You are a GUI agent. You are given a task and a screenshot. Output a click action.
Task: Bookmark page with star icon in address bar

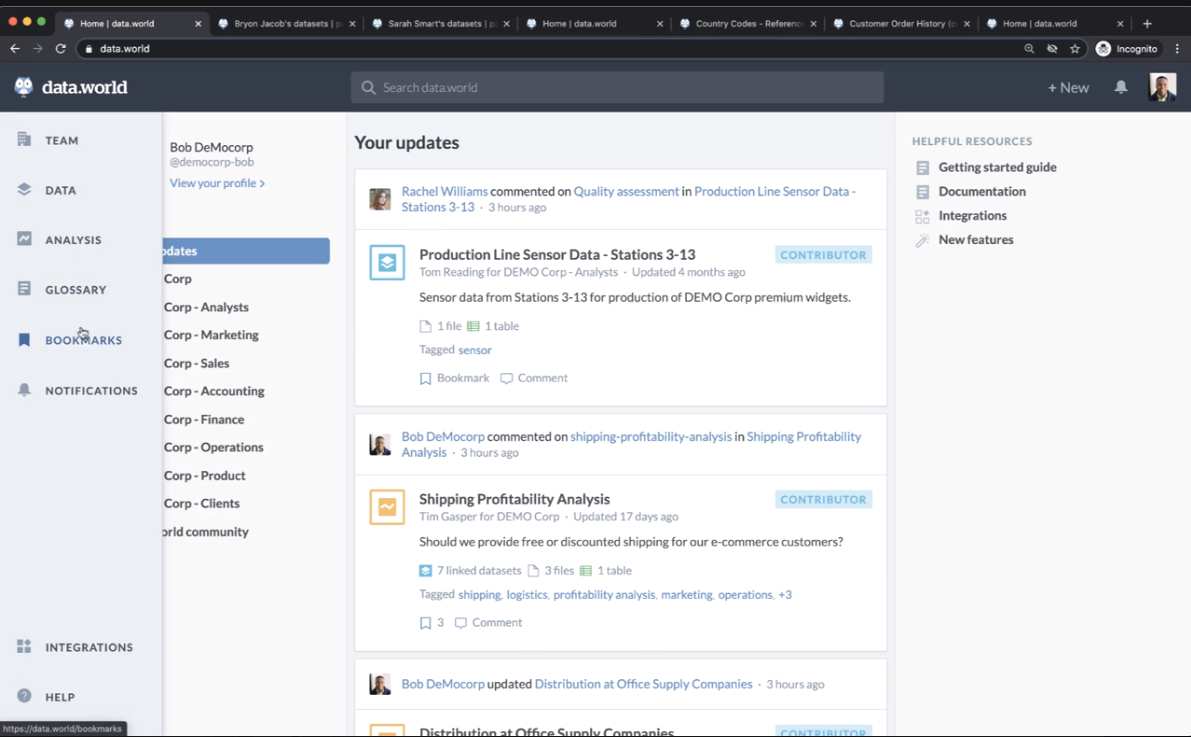pos(1075,49)
